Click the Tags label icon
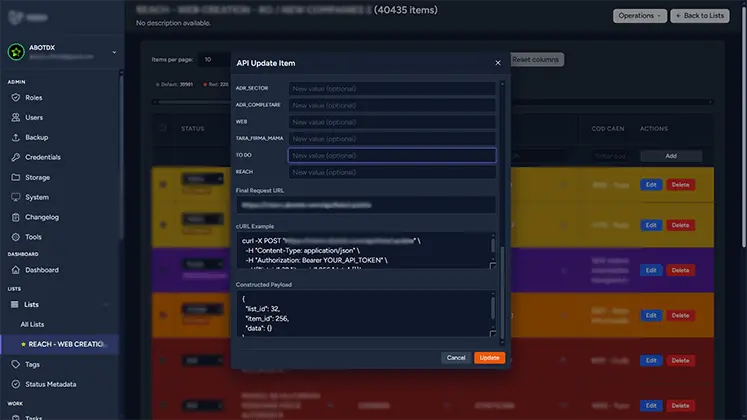747x420 pixels. coord(16,364)
